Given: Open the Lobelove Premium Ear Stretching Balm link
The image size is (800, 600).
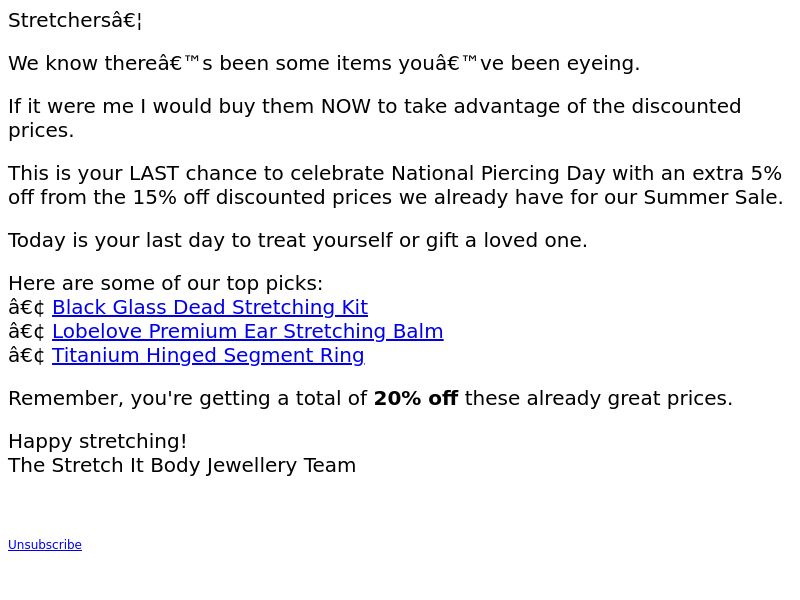Looking at the screenshot, I should pos(247,332).
